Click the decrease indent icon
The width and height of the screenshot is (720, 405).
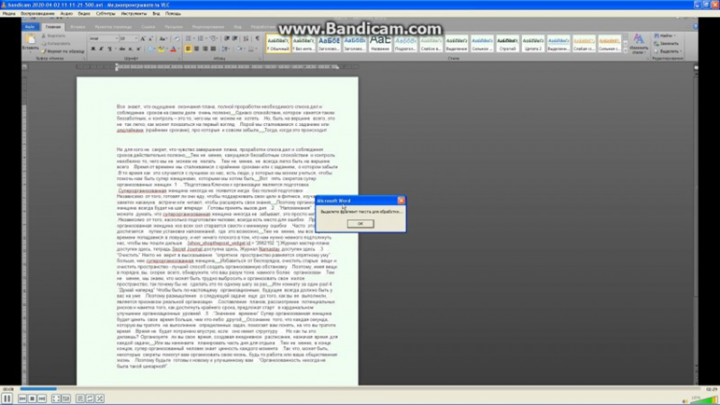[x=227, y=39]
